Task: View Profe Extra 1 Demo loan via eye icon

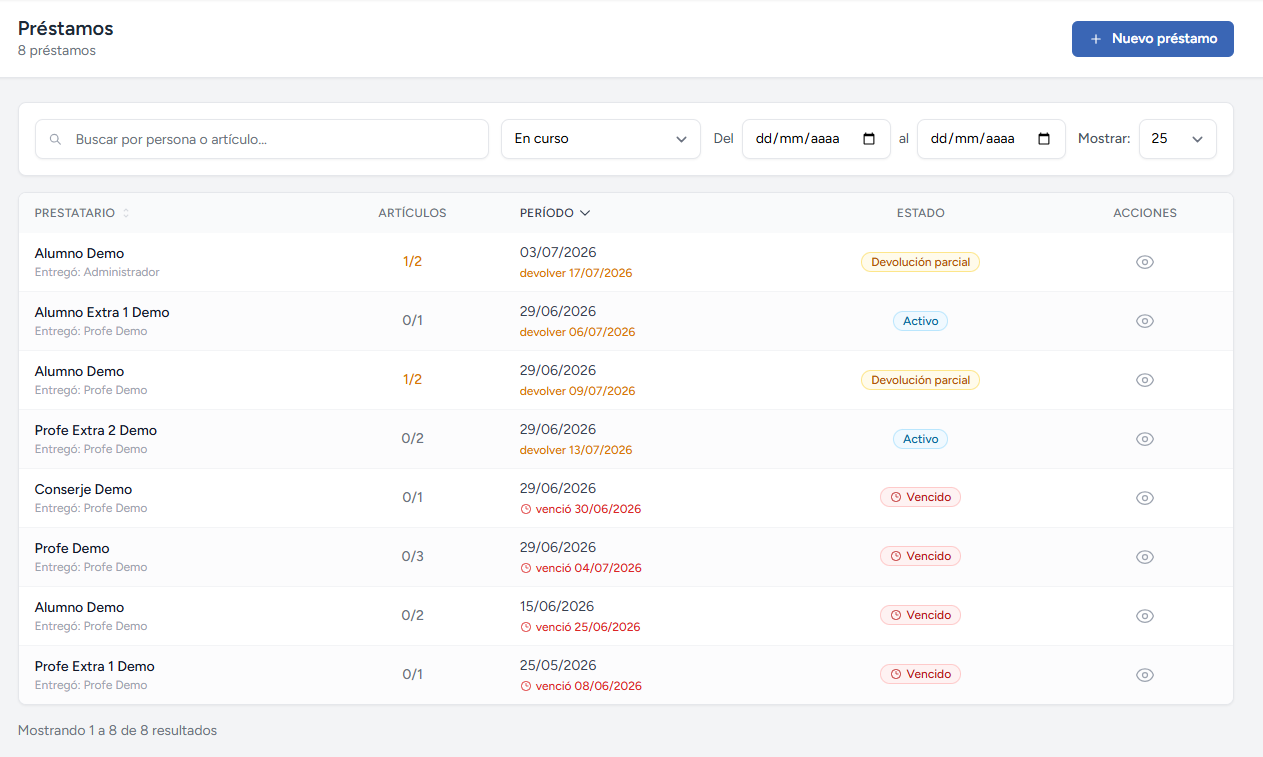Action: (1145, 675)
